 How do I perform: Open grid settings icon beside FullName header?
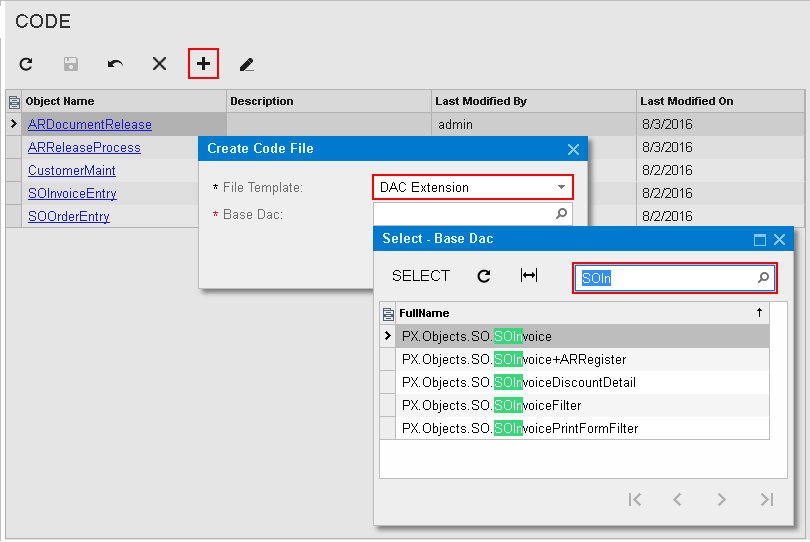388,314
